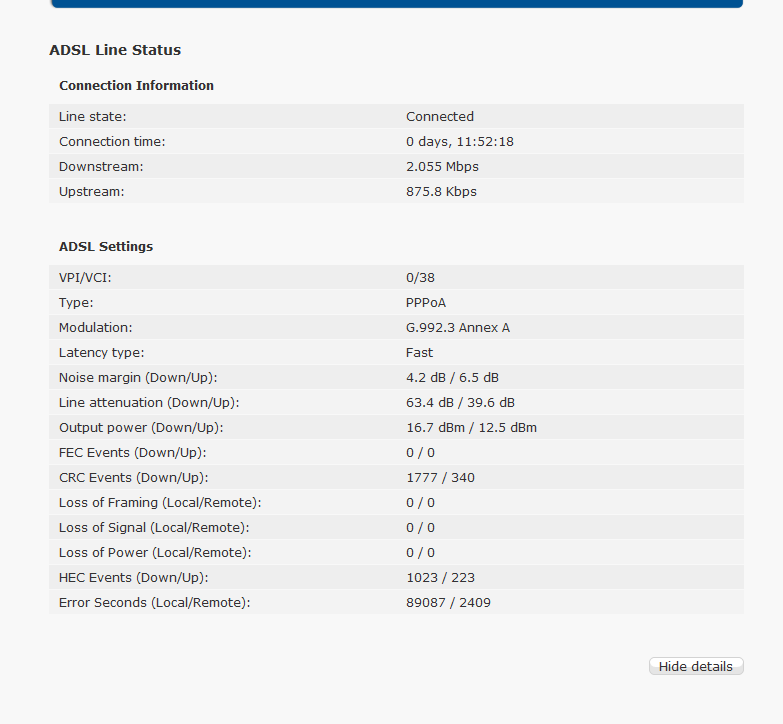Click the Loss of Power (Local/Remote) label
The width and height of the screenshot is (783, 724).
[x=155, y=552]
